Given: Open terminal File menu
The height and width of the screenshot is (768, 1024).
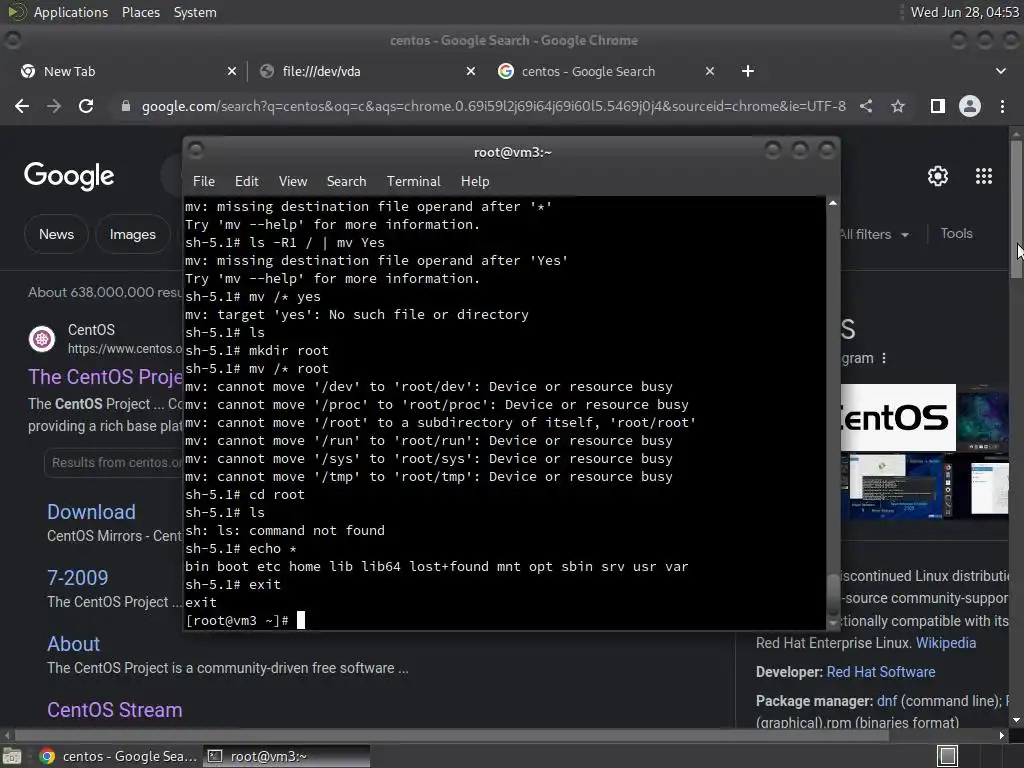Looking at the screenshot, I should 204,181.
